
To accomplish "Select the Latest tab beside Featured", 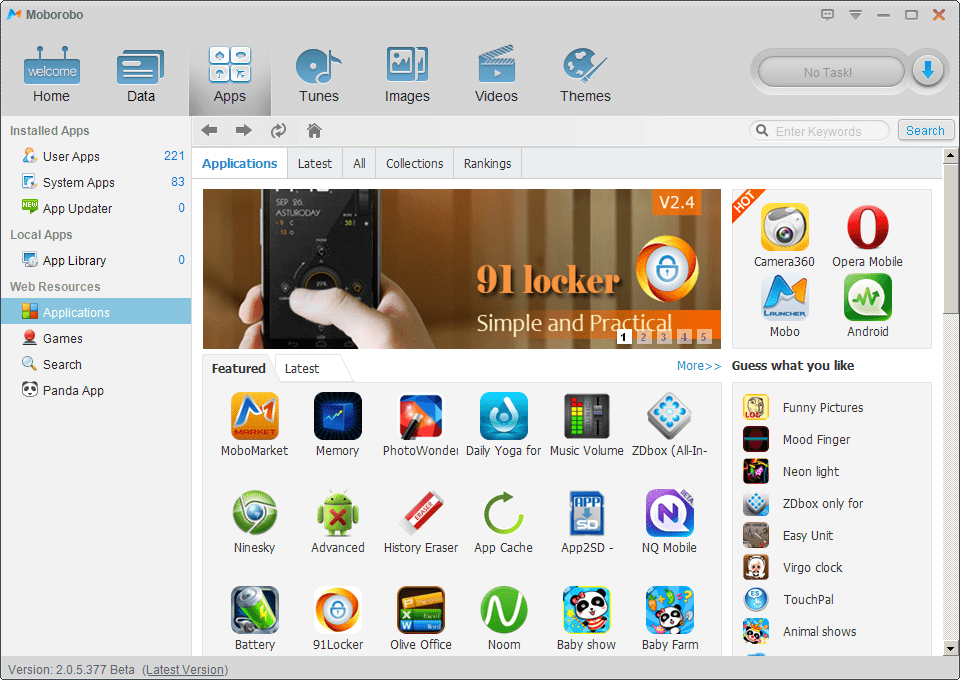I will click(x=302, y=369).
